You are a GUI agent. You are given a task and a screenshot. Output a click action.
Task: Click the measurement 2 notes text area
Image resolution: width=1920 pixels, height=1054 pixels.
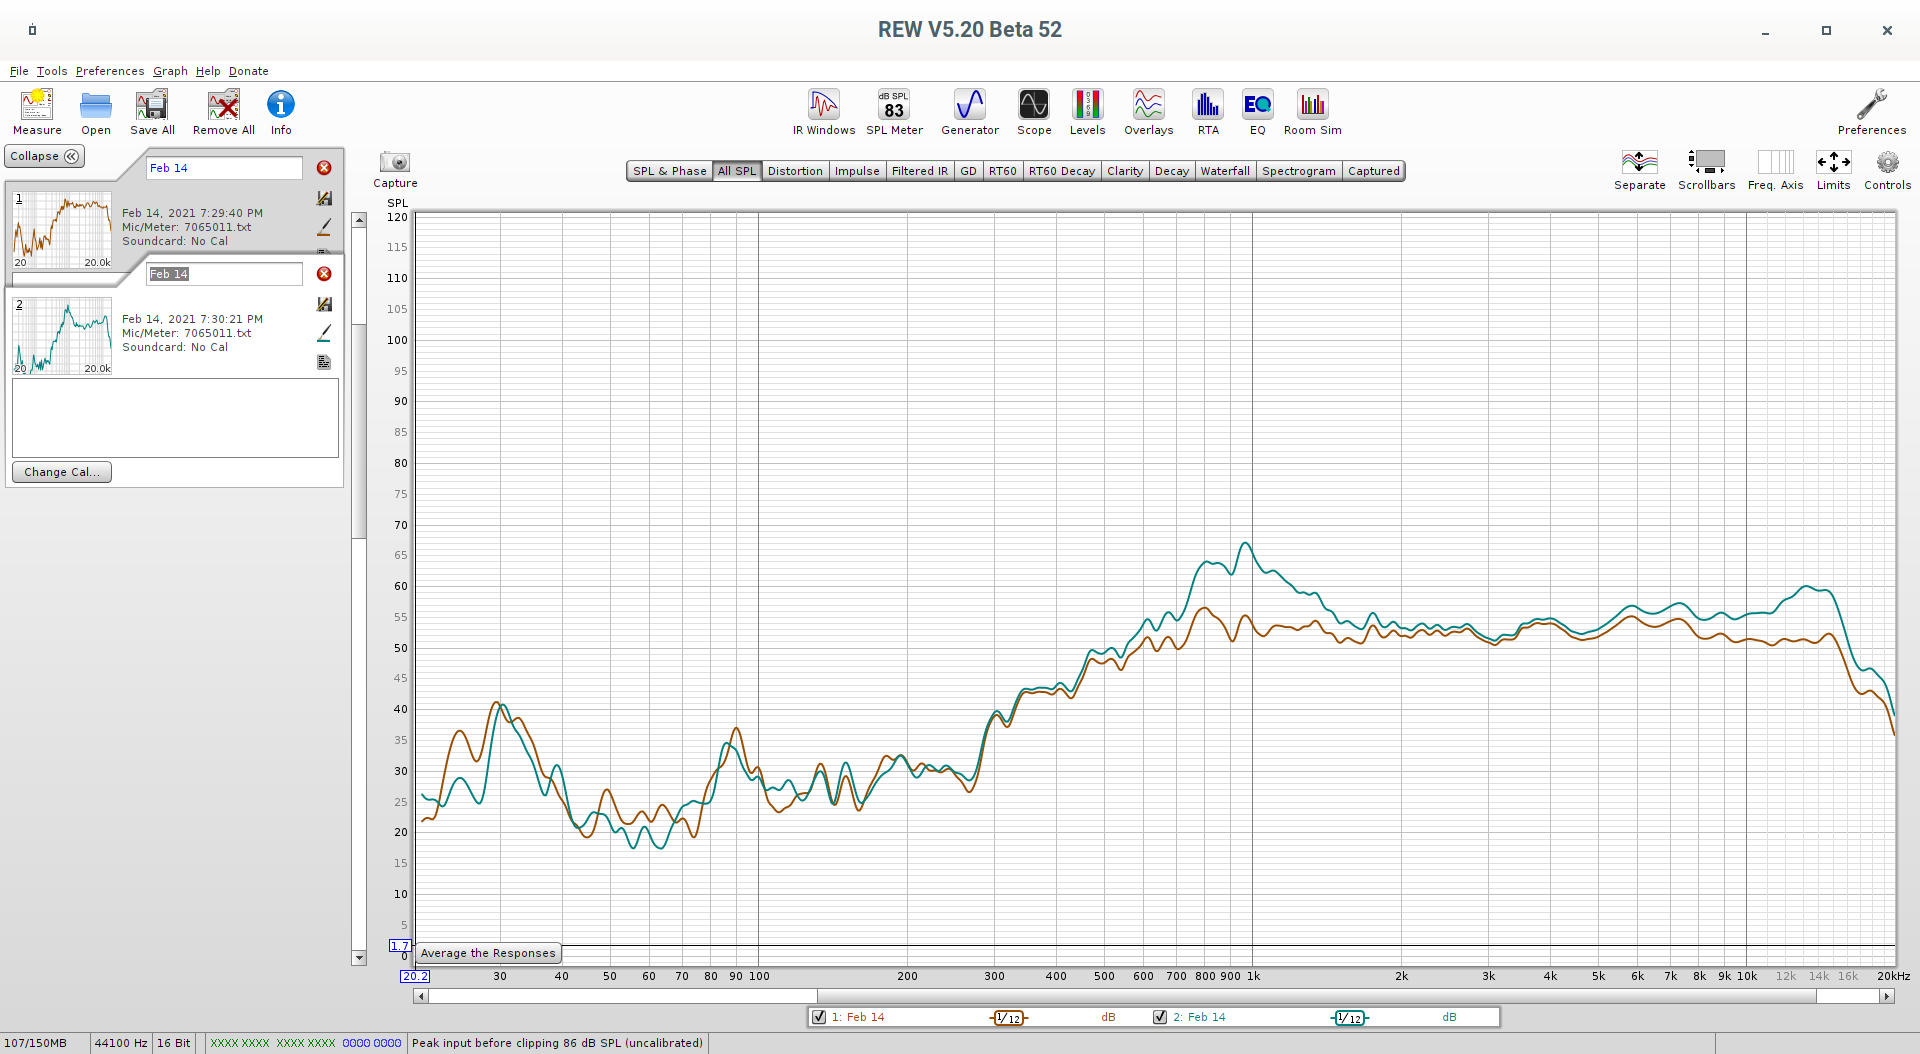click(175, 418)
